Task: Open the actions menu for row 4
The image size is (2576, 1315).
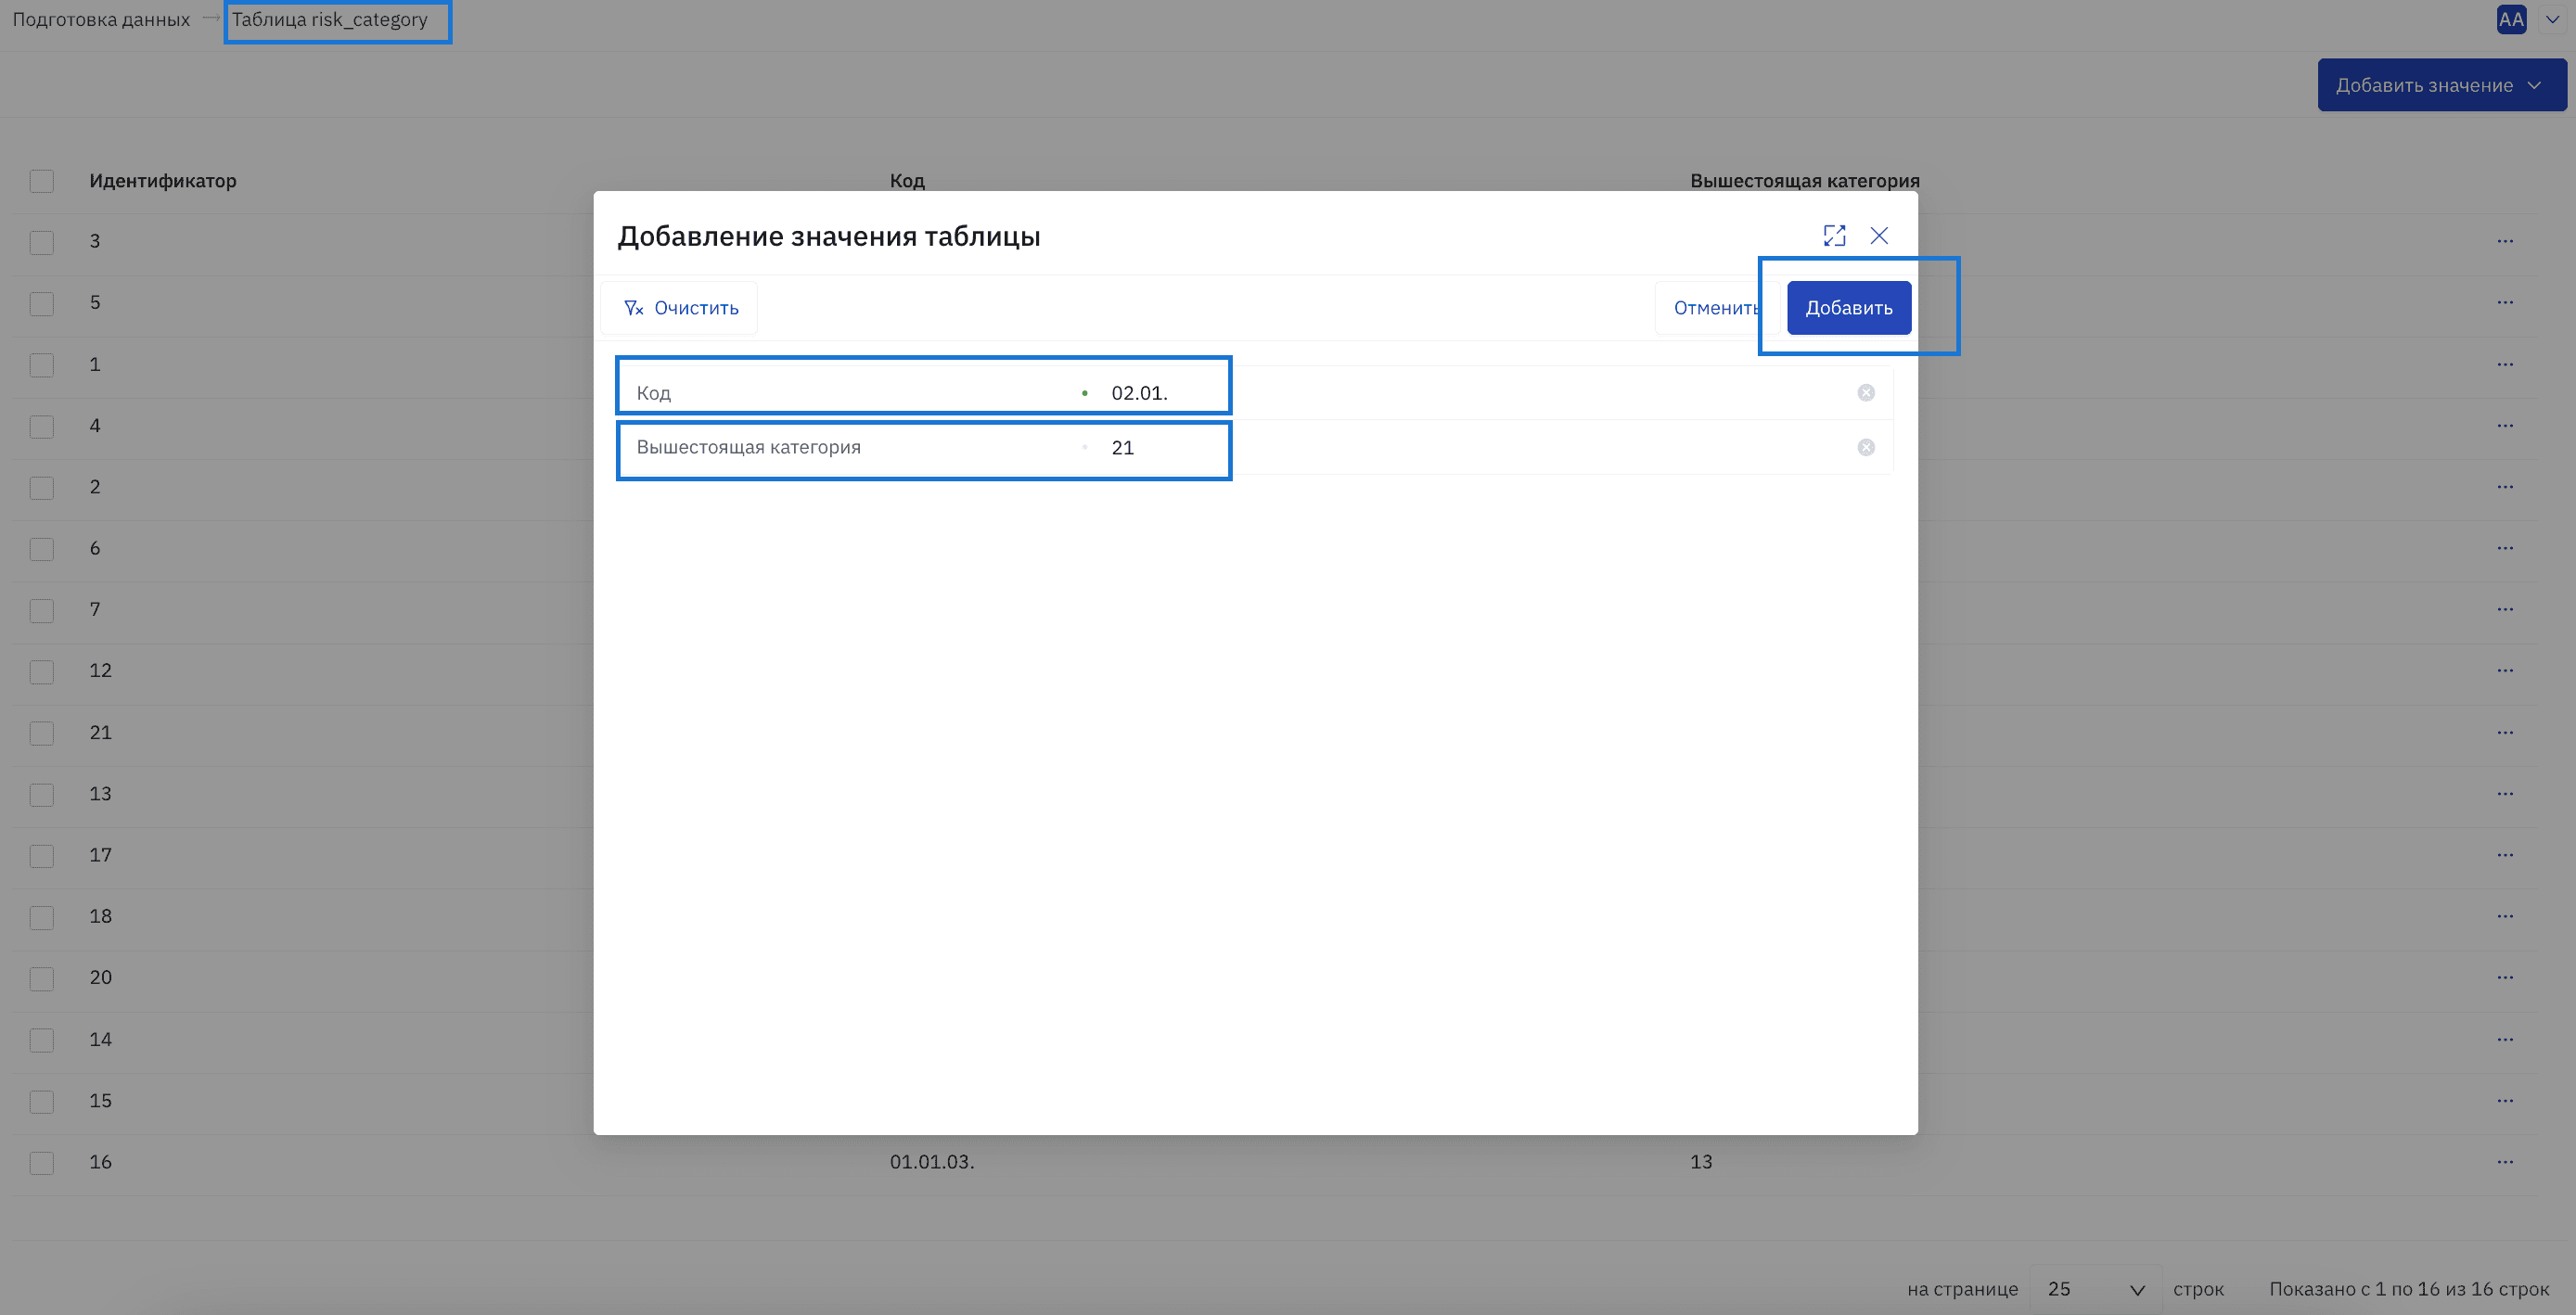Action: pyautogui.click(x=2505, y=425)
